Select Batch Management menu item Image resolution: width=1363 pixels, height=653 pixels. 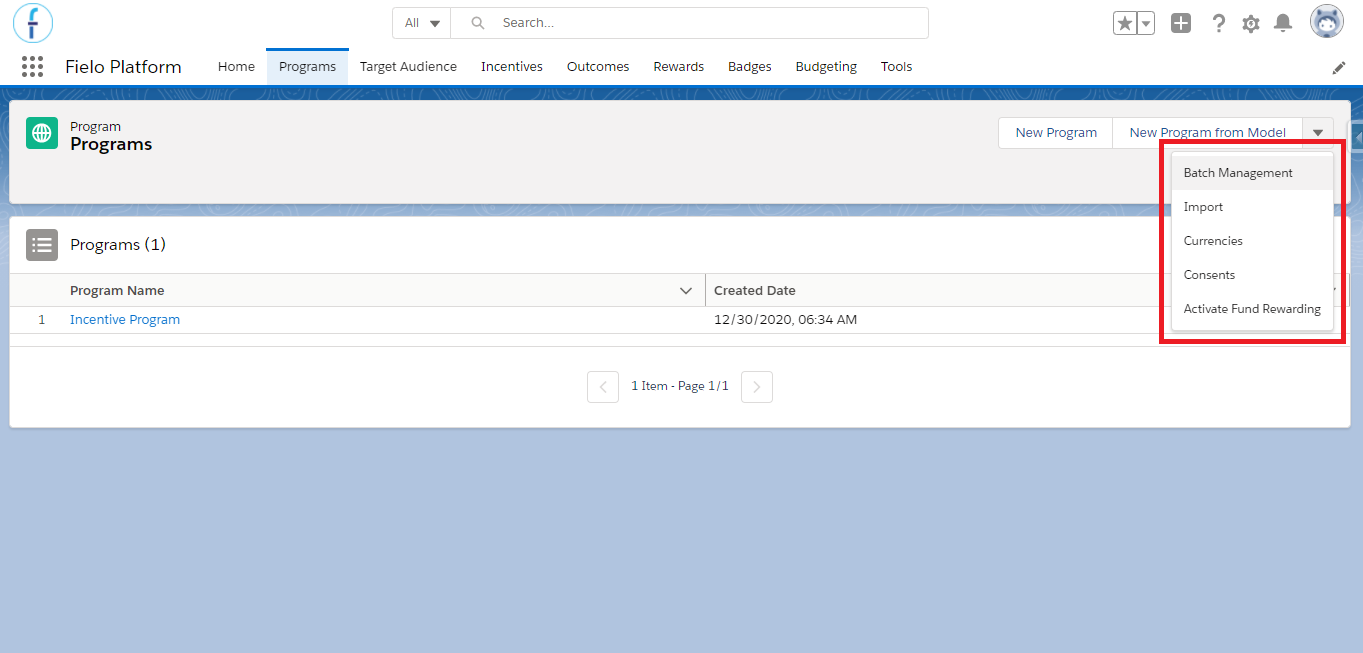[1252, 173]
